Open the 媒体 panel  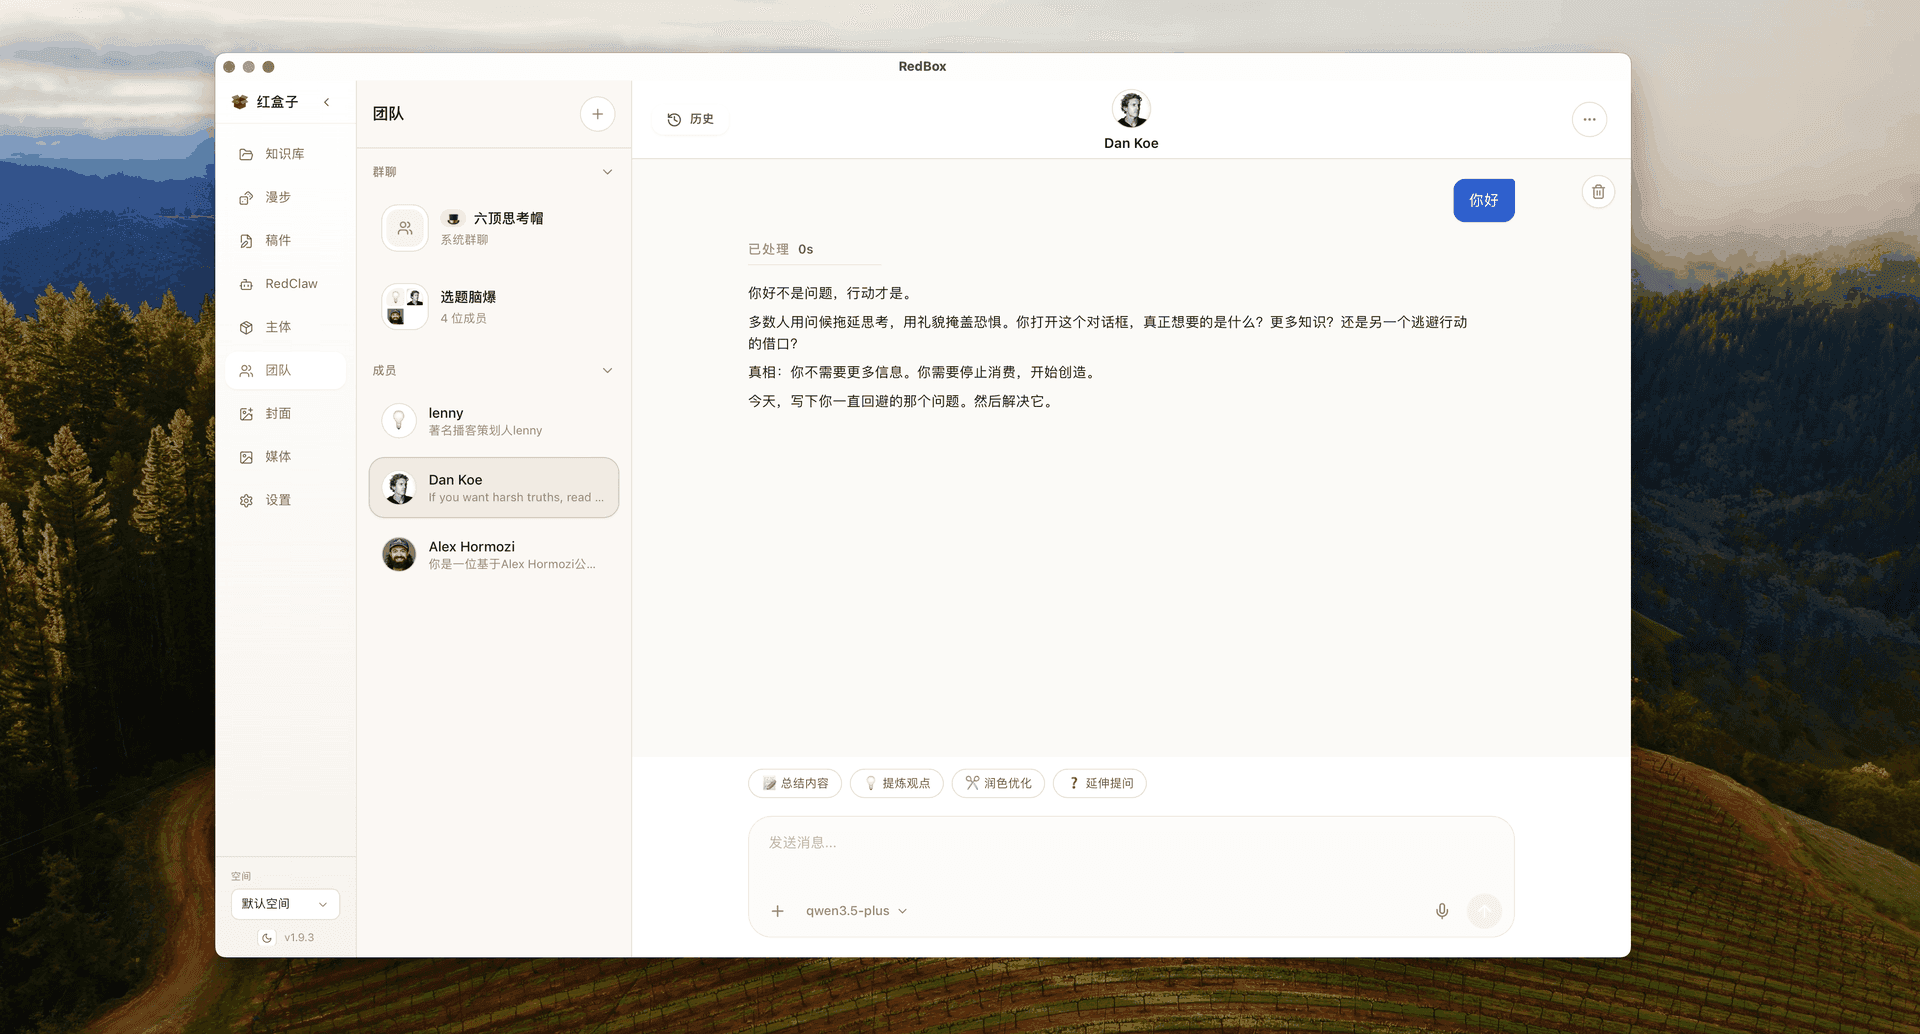coord(284,456)
